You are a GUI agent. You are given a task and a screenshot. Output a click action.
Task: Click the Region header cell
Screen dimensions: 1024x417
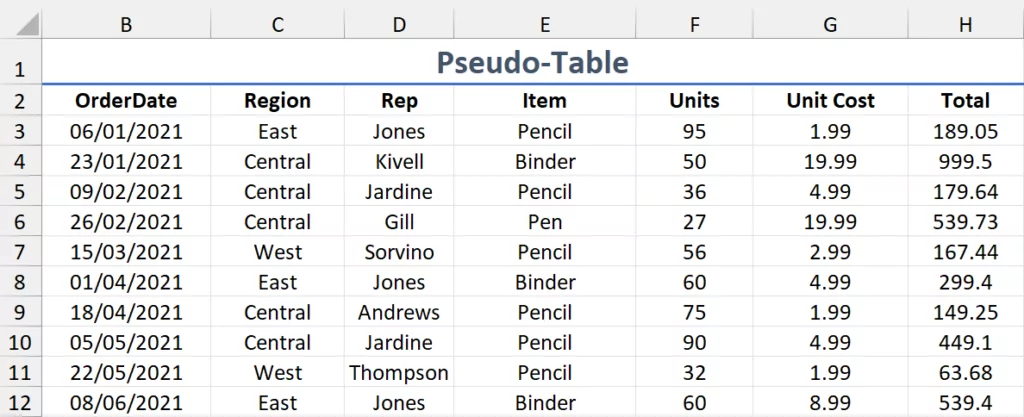277,101
